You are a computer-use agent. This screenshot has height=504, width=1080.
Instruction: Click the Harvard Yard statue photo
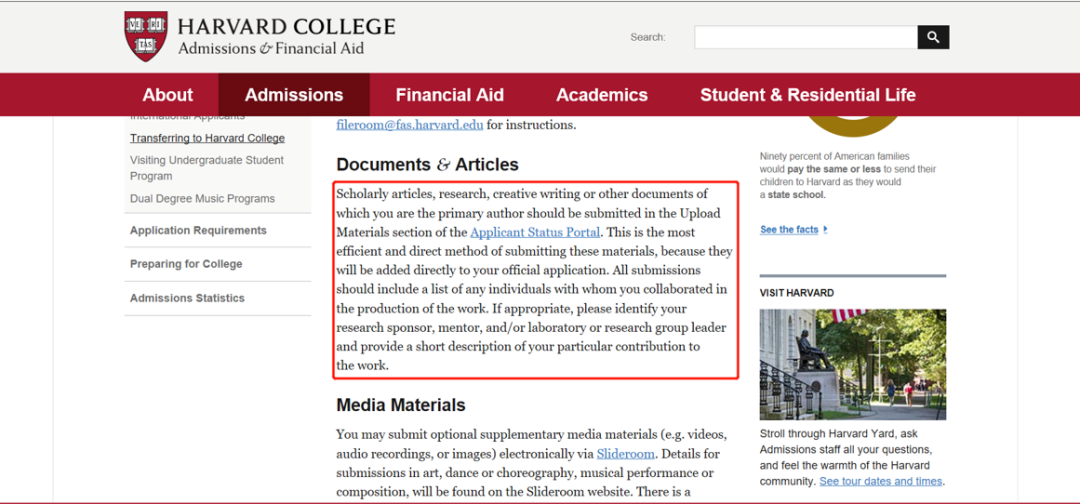click(x=853, y=364)
